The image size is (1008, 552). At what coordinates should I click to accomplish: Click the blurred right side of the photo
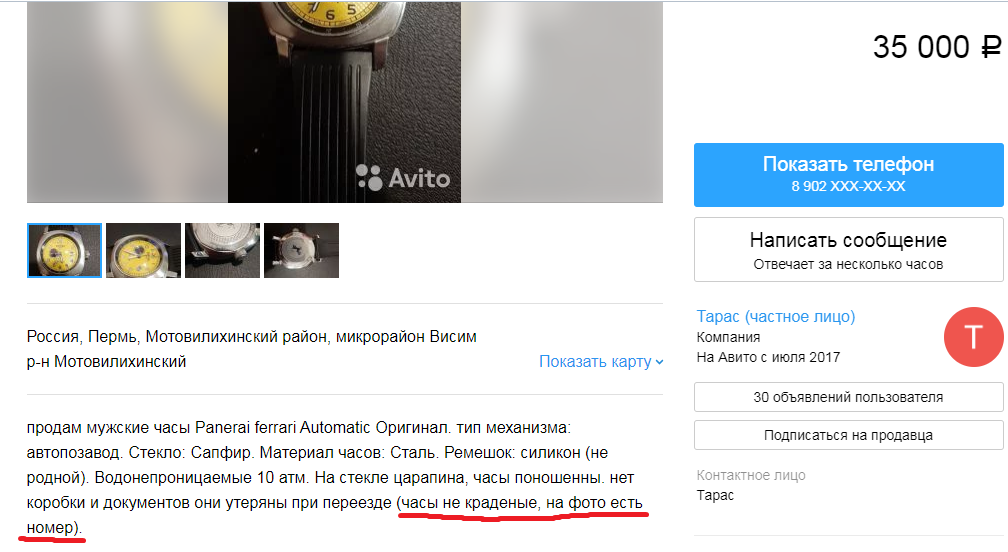562,102
